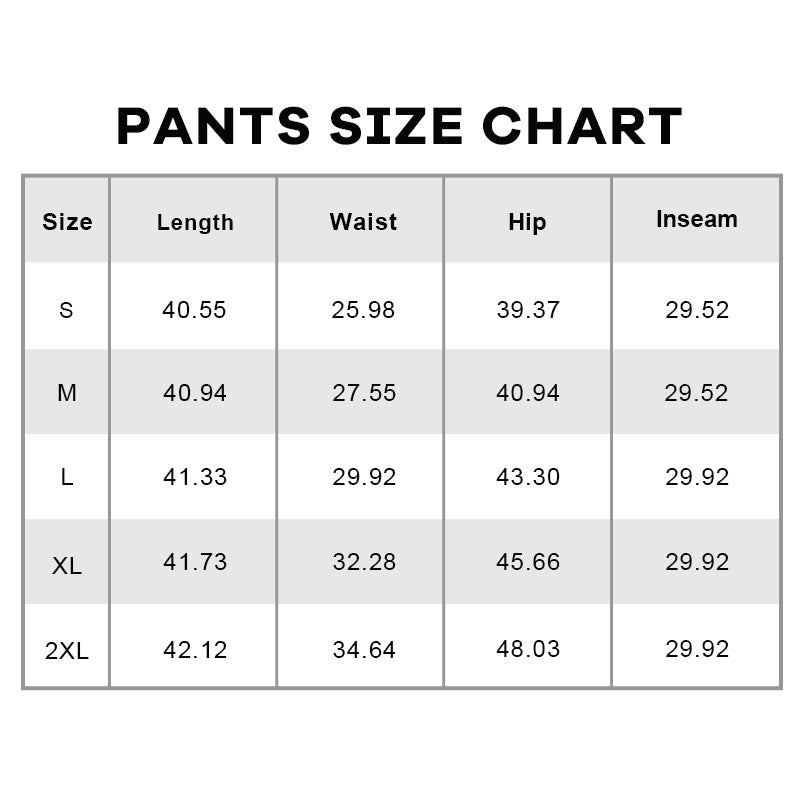The height and width of the screenshot is (800, 800).
Task: Click the 25.98 waist value
Action: [363, 310]
